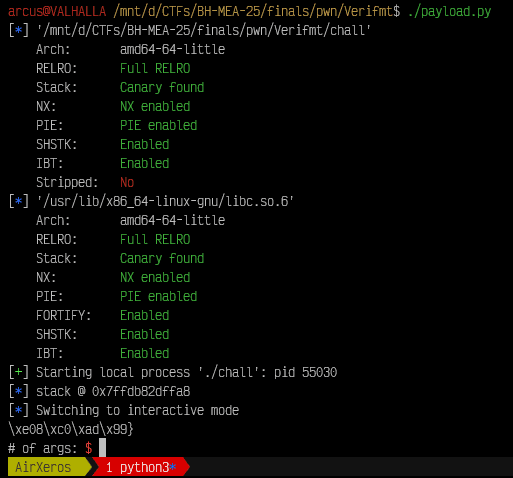The image size is (513, 478).
Task: Click the first 'amd64-64-little' Arch value
Action: coord(172,50)
